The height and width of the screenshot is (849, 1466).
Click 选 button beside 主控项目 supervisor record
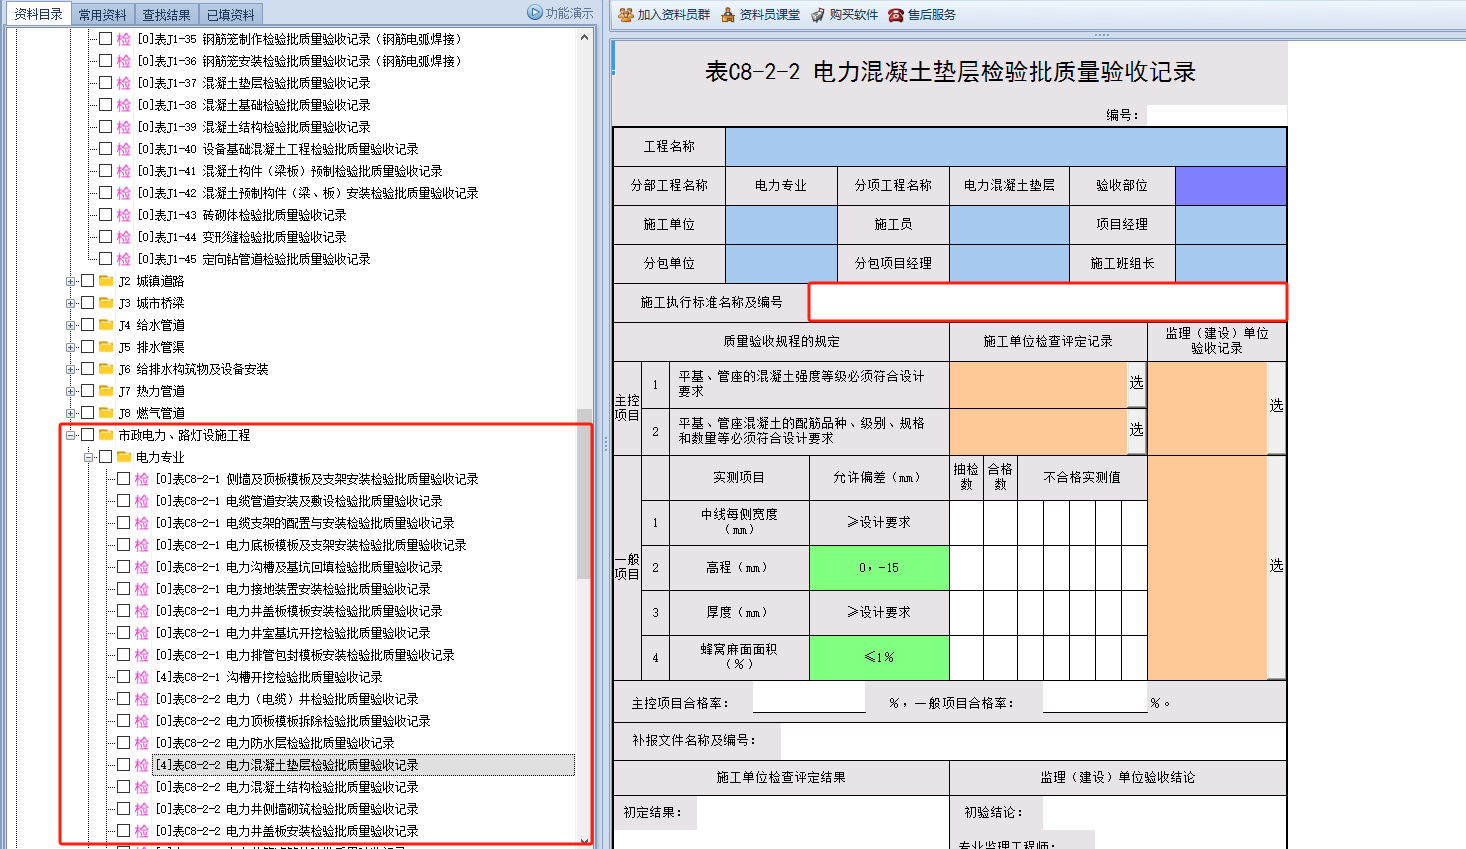1276,406
